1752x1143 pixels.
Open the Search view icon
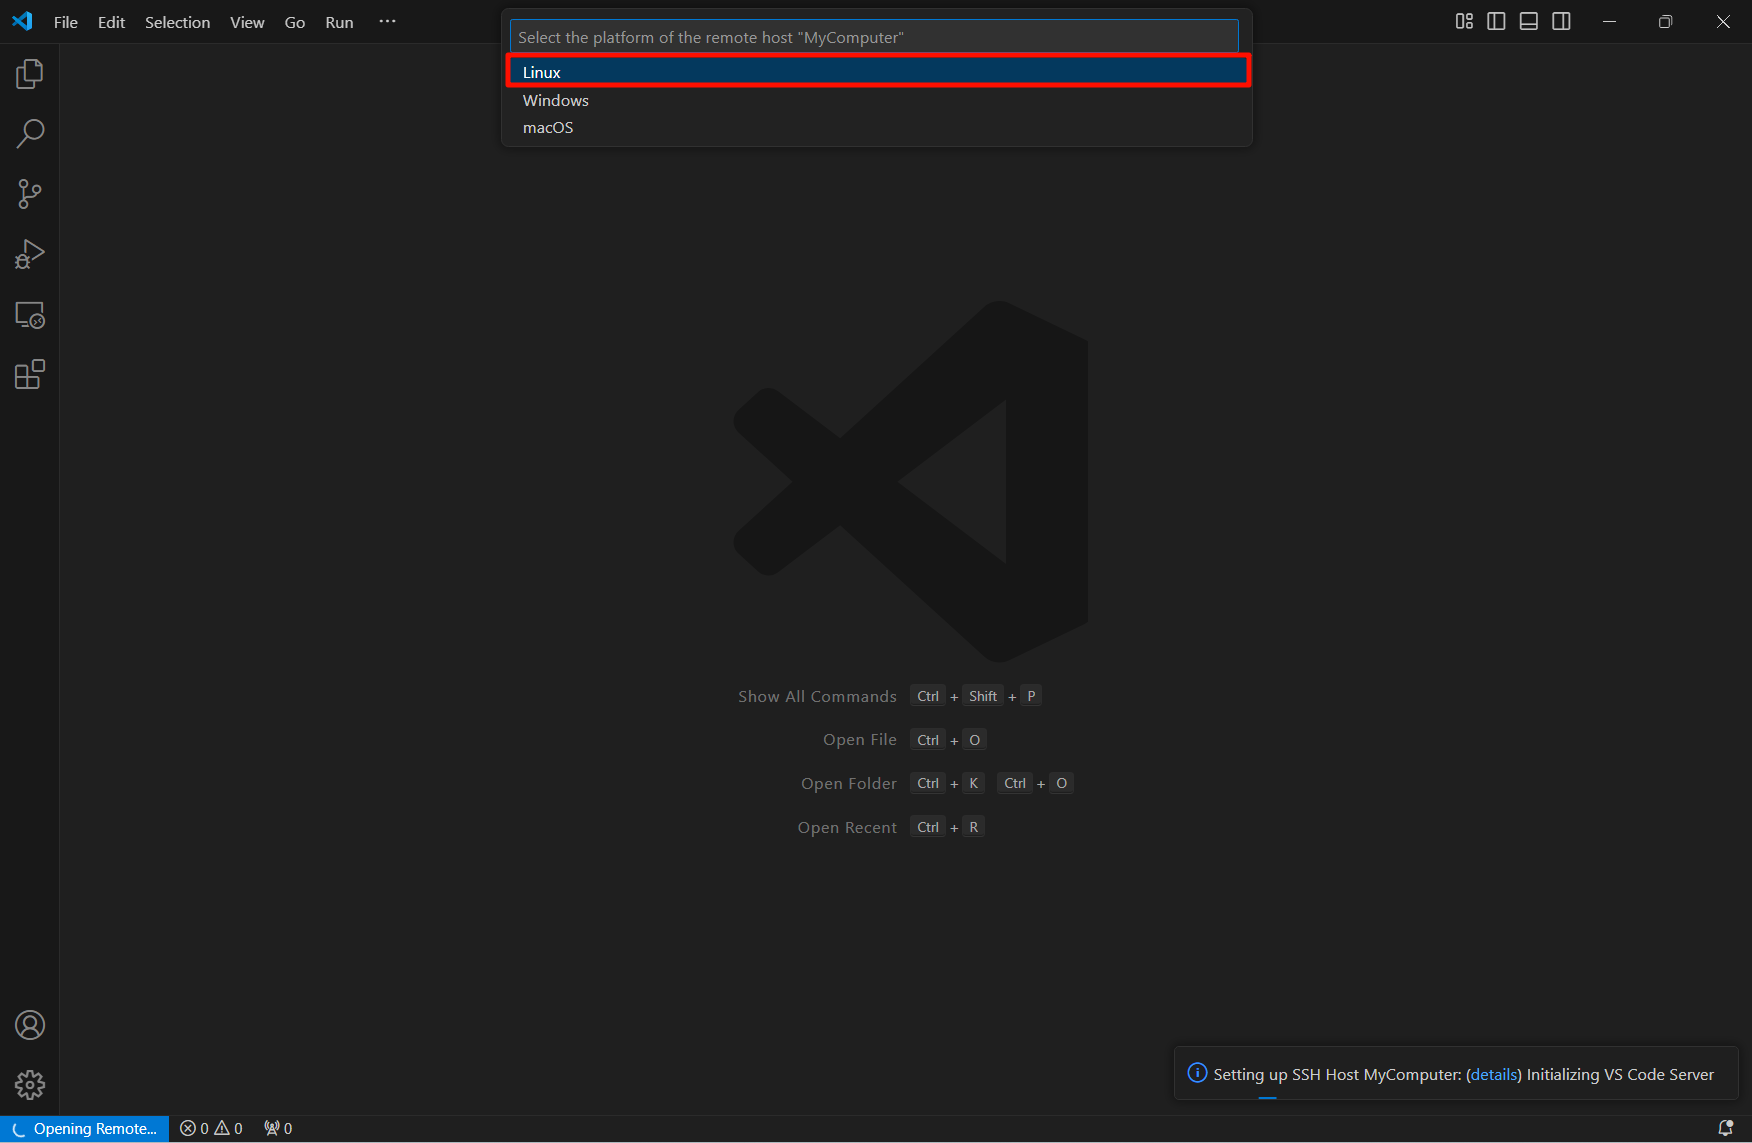pos(30,134)
